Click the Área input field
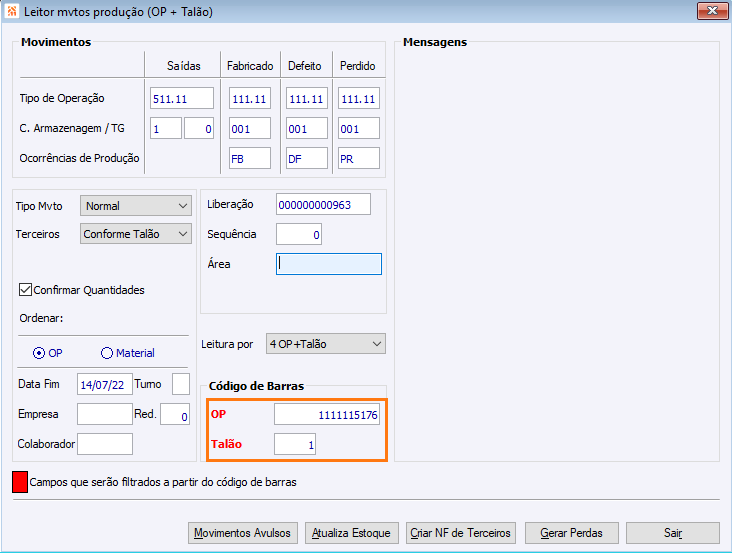The height and width of the screenshot is (553, 732). click(x=329, y=264)
